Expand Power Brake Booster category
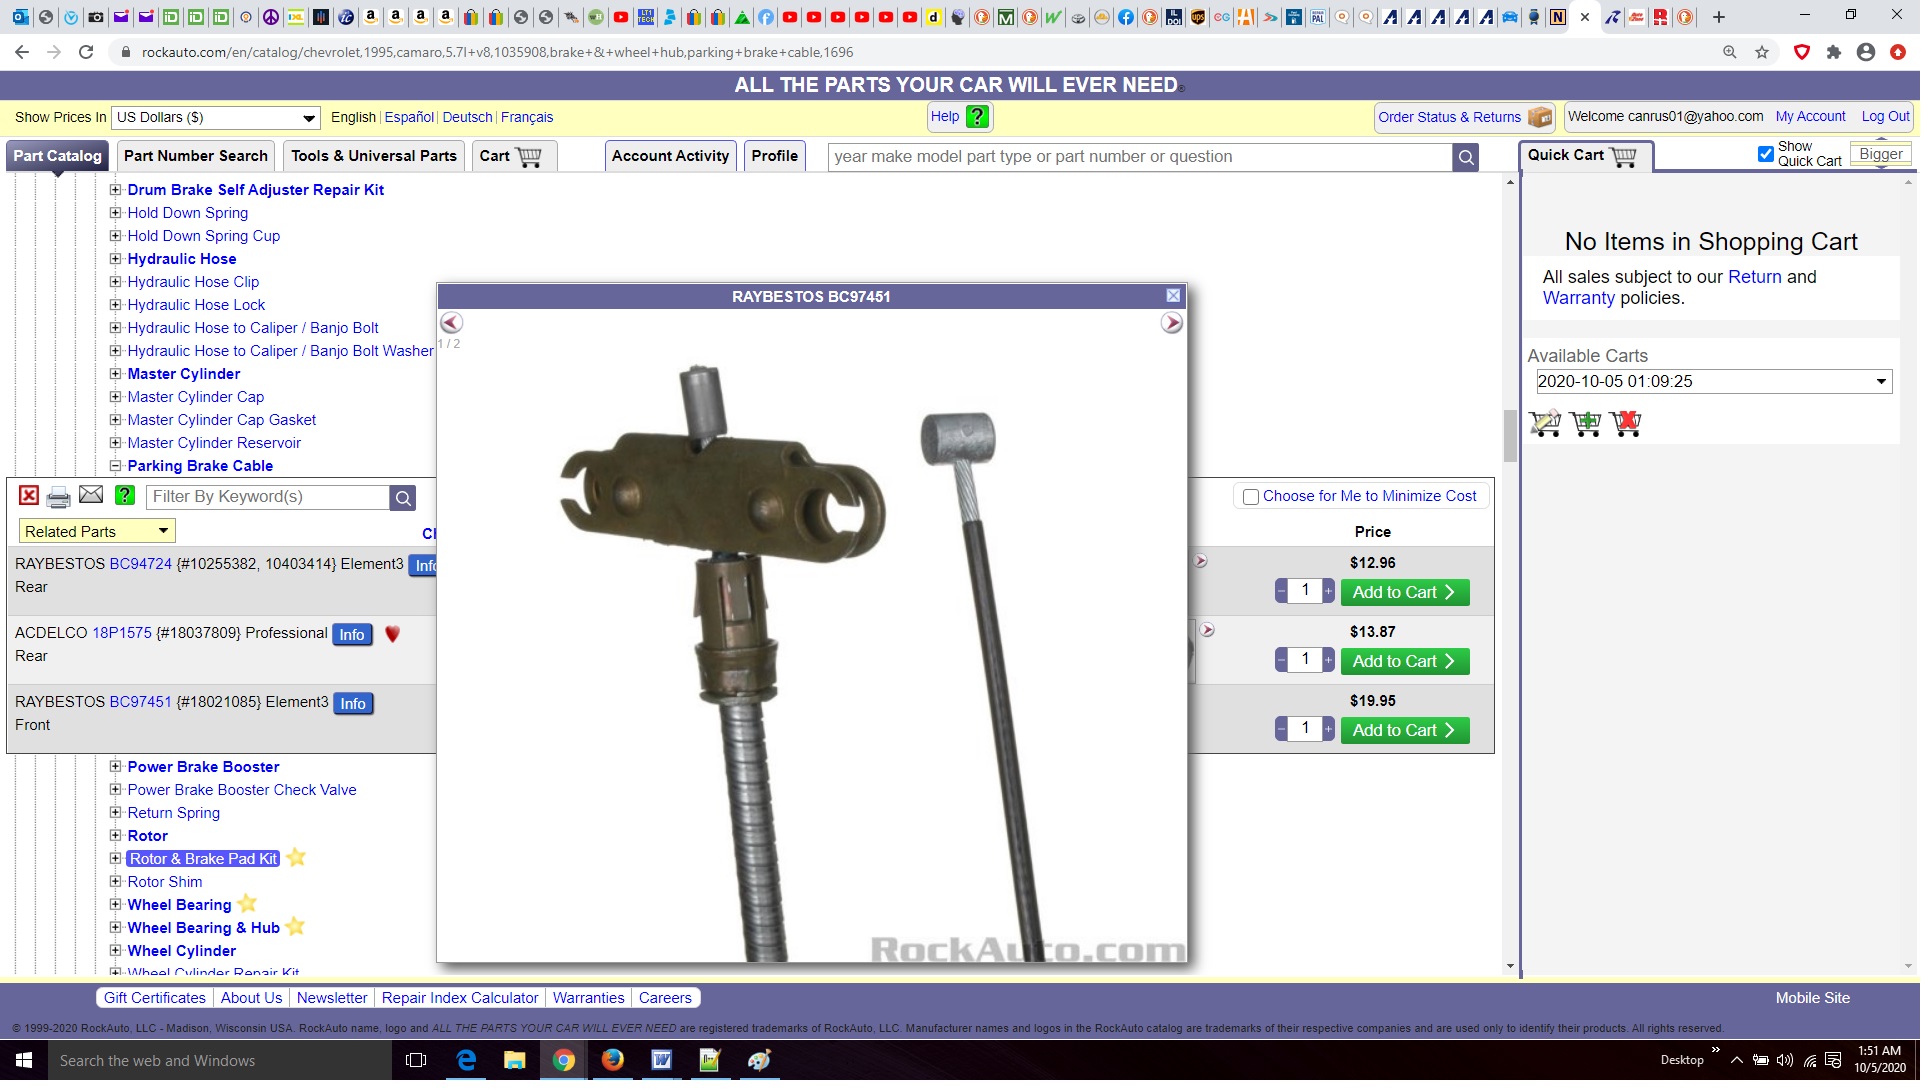 tap(116, 768)
